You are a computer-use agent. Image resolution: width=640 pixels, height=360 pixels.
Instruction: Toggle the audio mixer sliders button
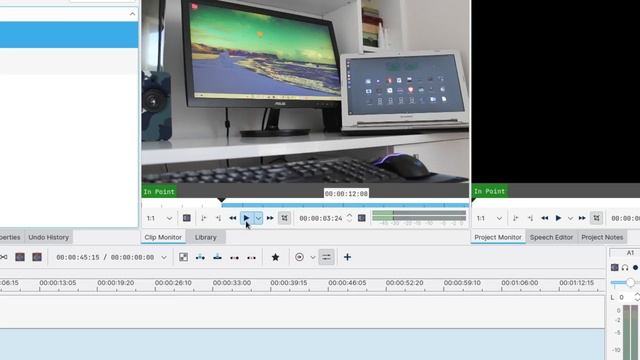pos(327,257)
